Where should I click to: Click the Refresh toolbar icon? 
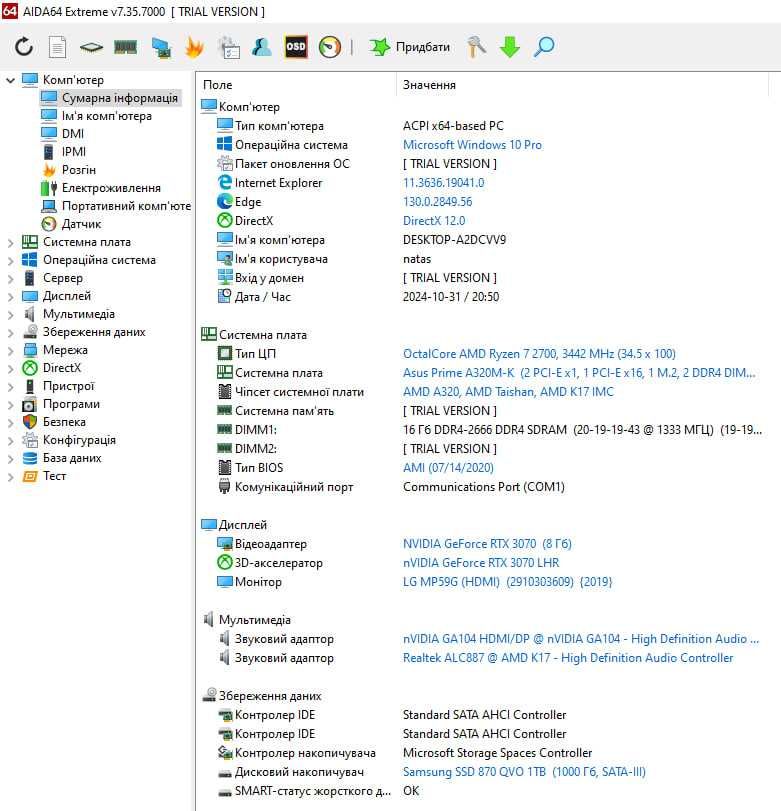[24, 47]
